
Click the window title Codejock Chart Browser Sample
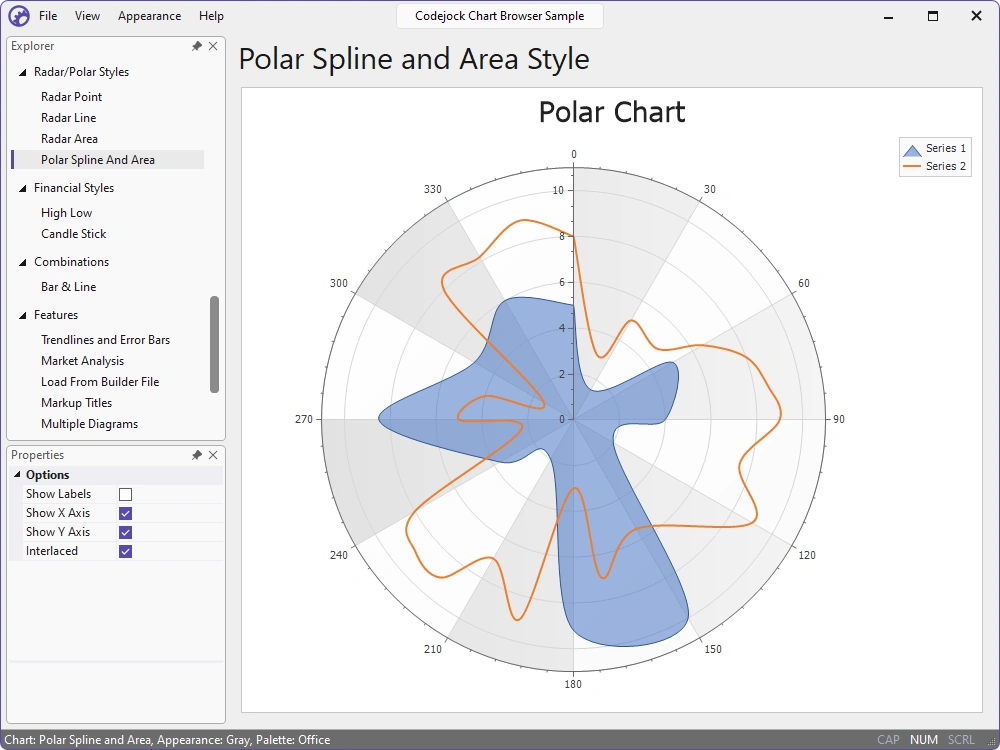point(499,16)
